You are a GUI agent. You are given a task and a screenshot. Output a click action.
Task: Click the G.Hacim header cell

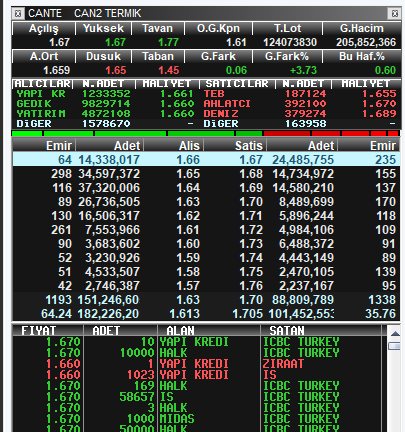pyautogui.click(x=362, y=29)
